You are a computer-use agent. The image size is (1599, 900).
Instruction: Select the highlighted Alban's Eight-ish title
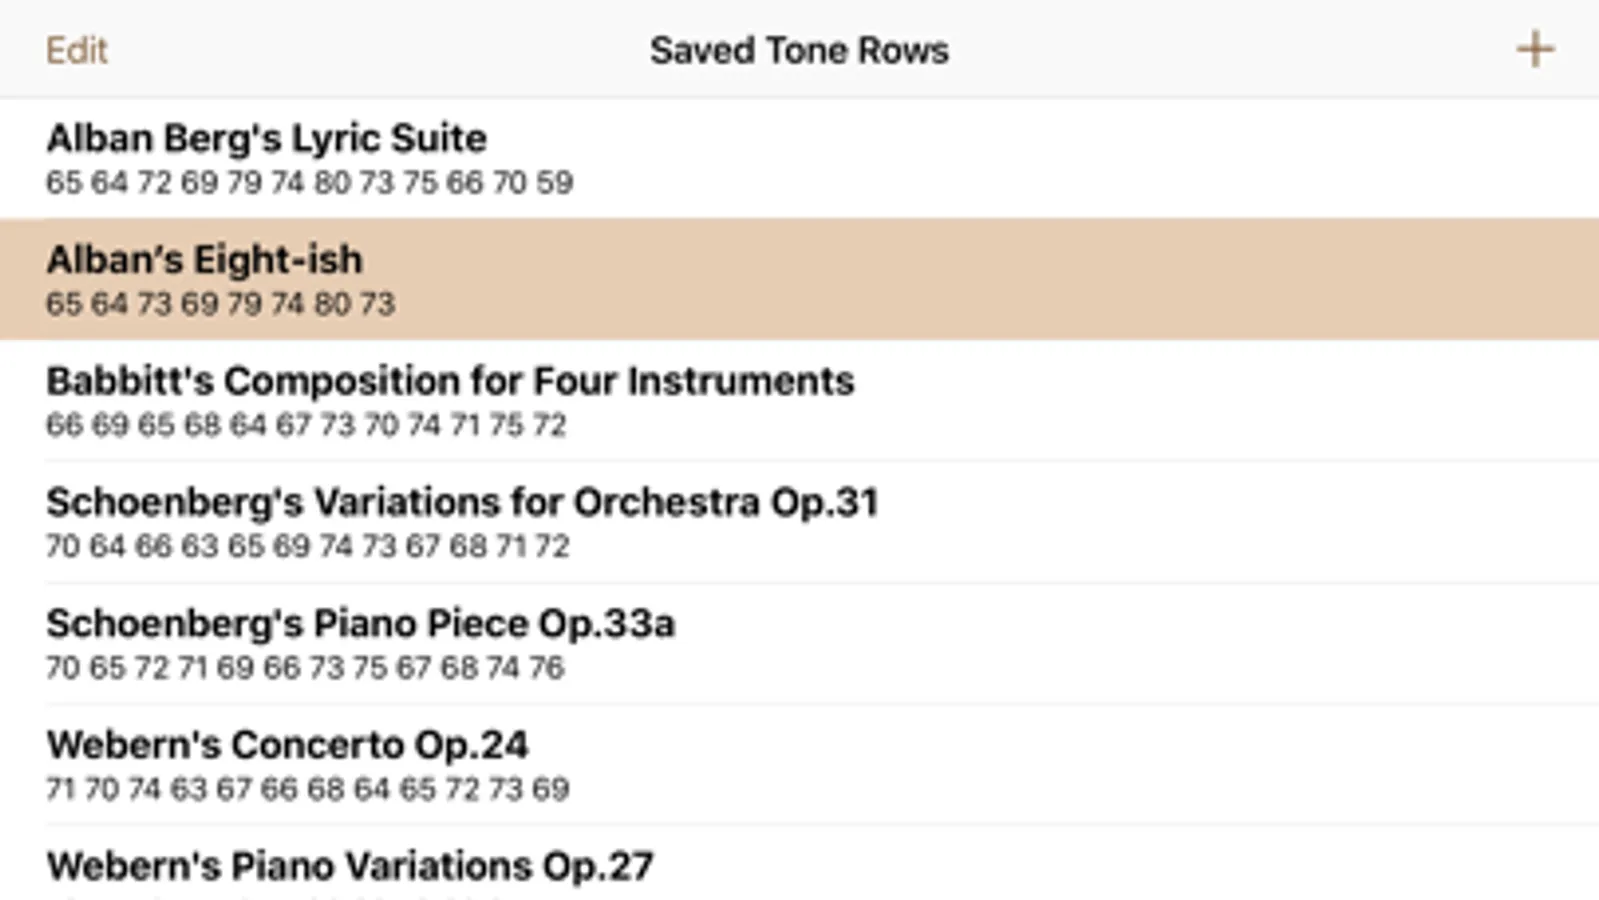click(x=204, y=260)
